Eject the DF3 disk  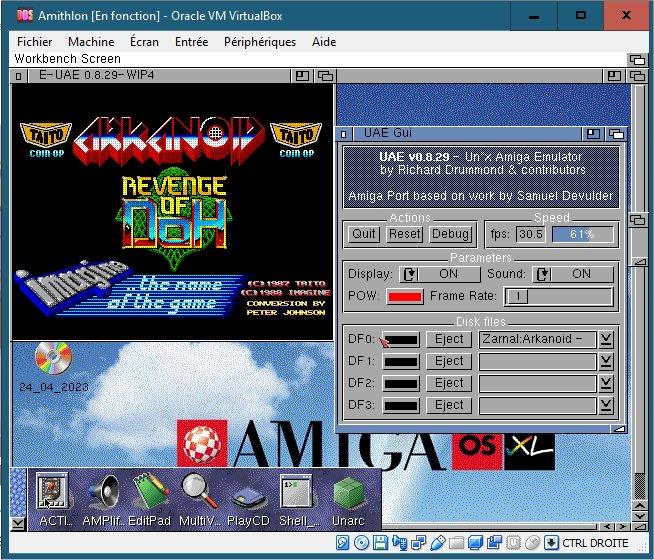pos(449,405)
